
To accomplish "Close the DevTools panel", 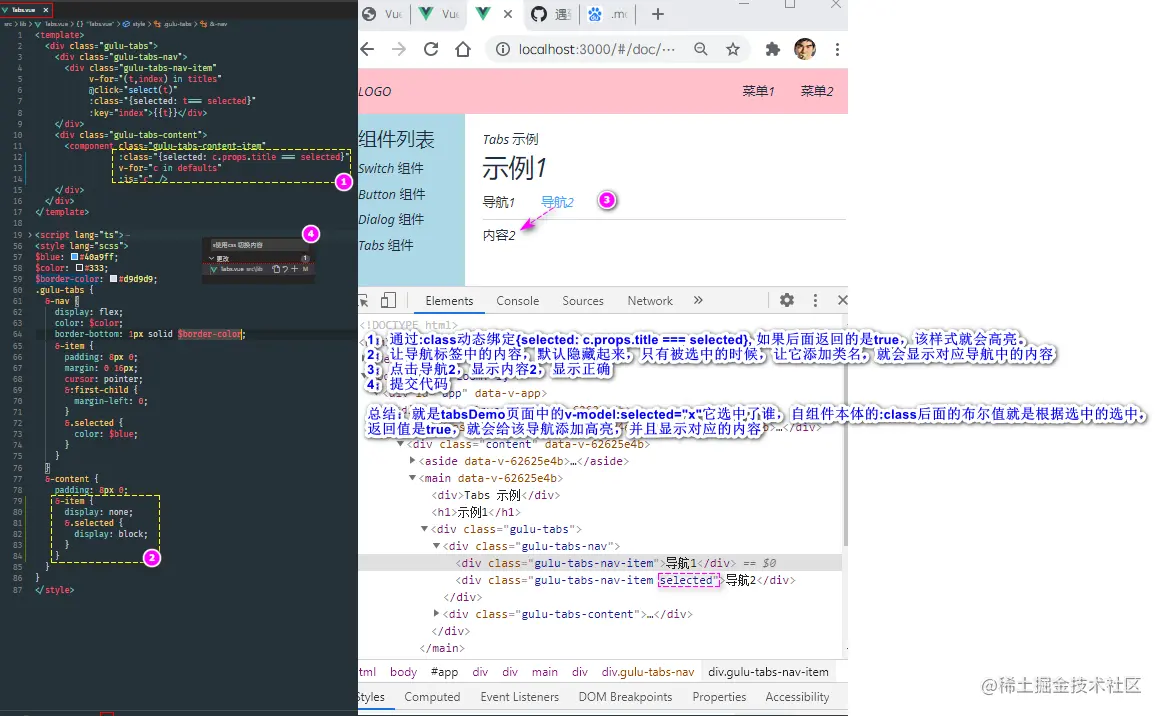I will pos(843,300).
